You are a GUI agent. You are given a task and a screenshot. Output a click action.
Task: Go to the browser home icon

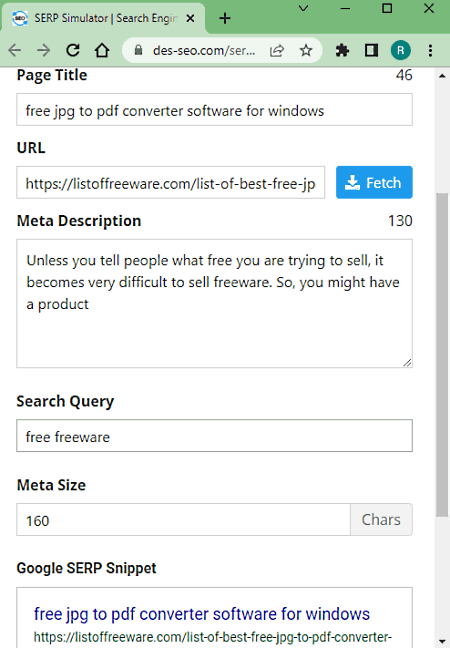pos(102,50)
